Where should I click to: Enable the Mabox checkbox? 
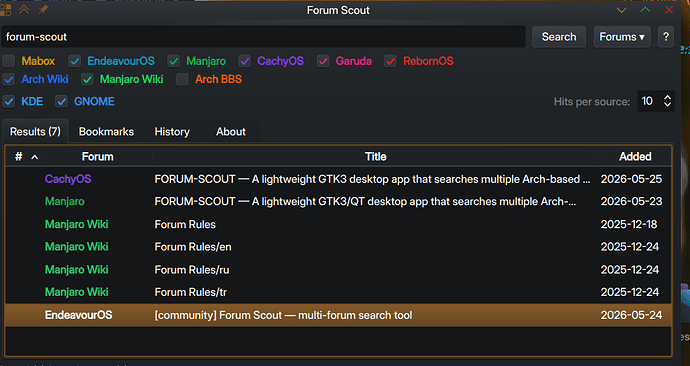point(9,61)
